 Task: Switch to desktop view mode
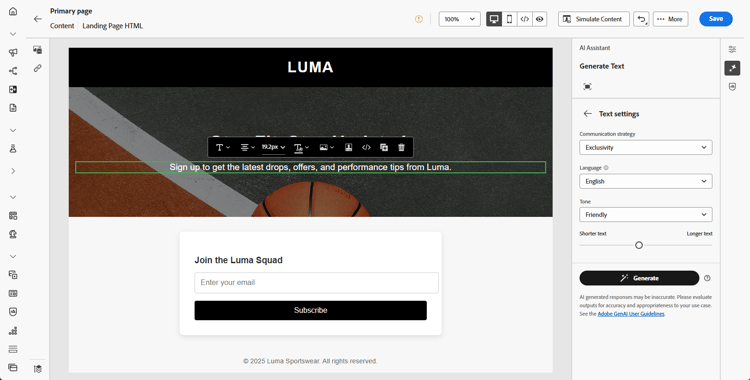tap(494, 19)
